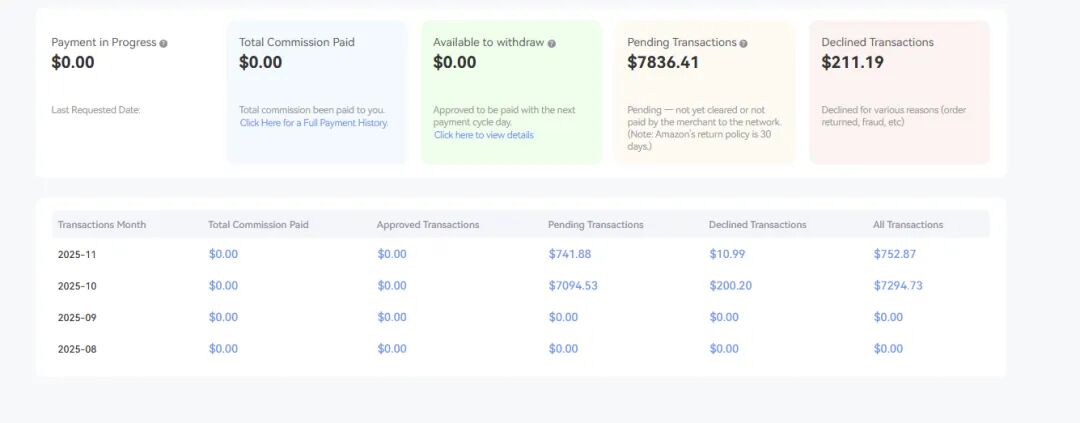Open 2025-10 all transactions total $7294.73

(897, 286)
